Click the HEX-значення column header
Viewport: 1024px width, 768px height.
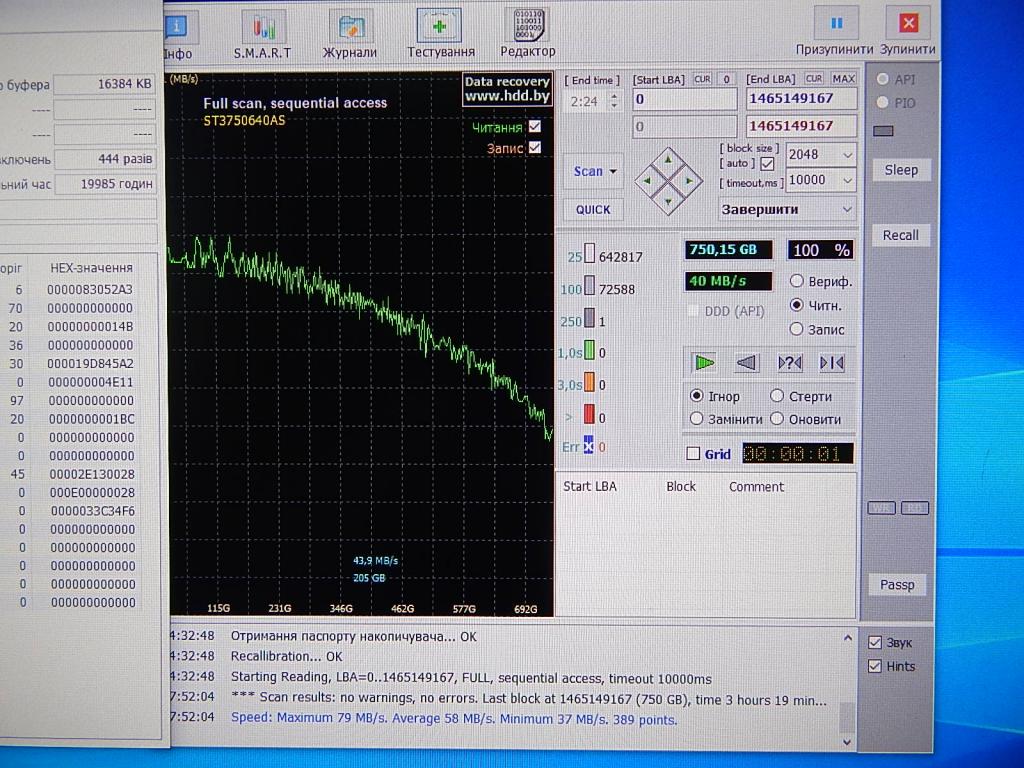[x=91, y=268]
